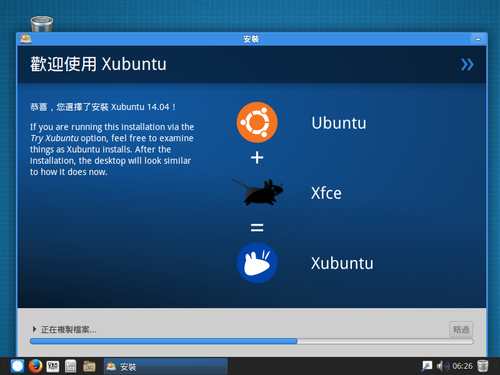Open the file manager folder in the taskbar
The width and height of the screenshot is (500, 375).
click(x=89, y=366)
